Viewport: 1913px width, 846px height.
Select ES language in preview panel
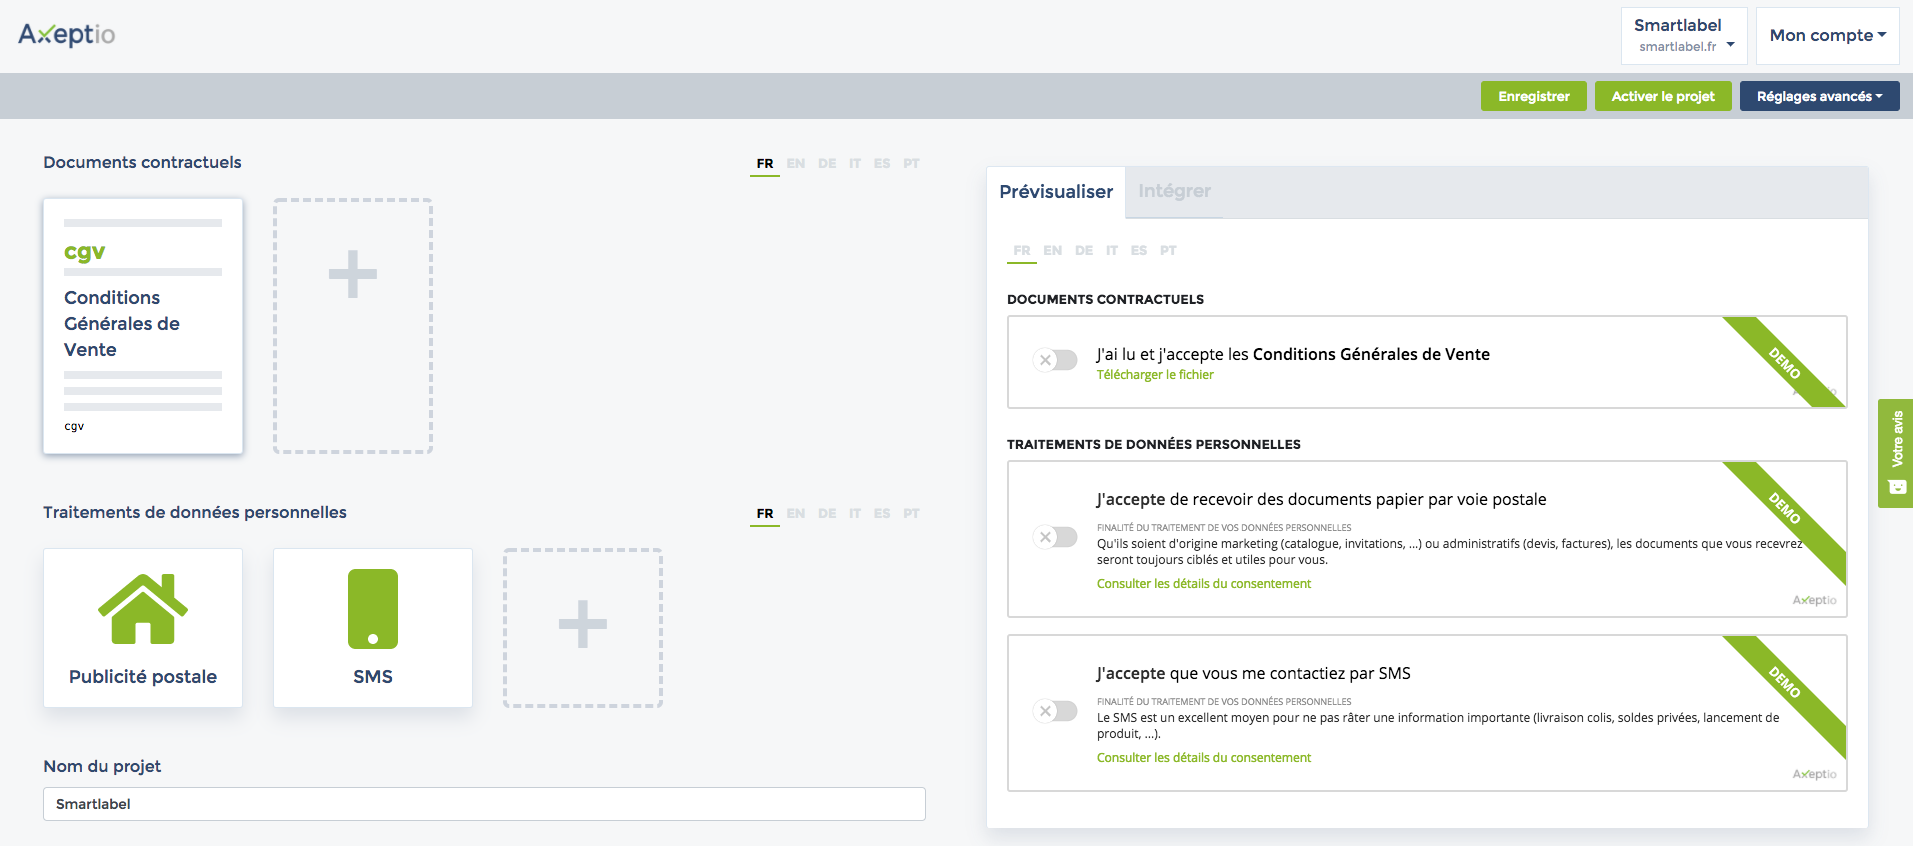coord(1139,251)
